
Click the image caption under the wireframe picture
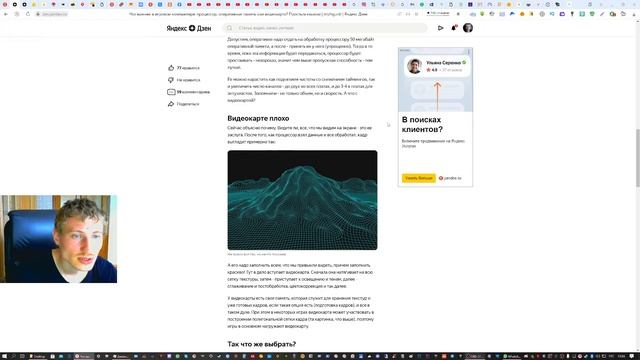tap(256, 254)
